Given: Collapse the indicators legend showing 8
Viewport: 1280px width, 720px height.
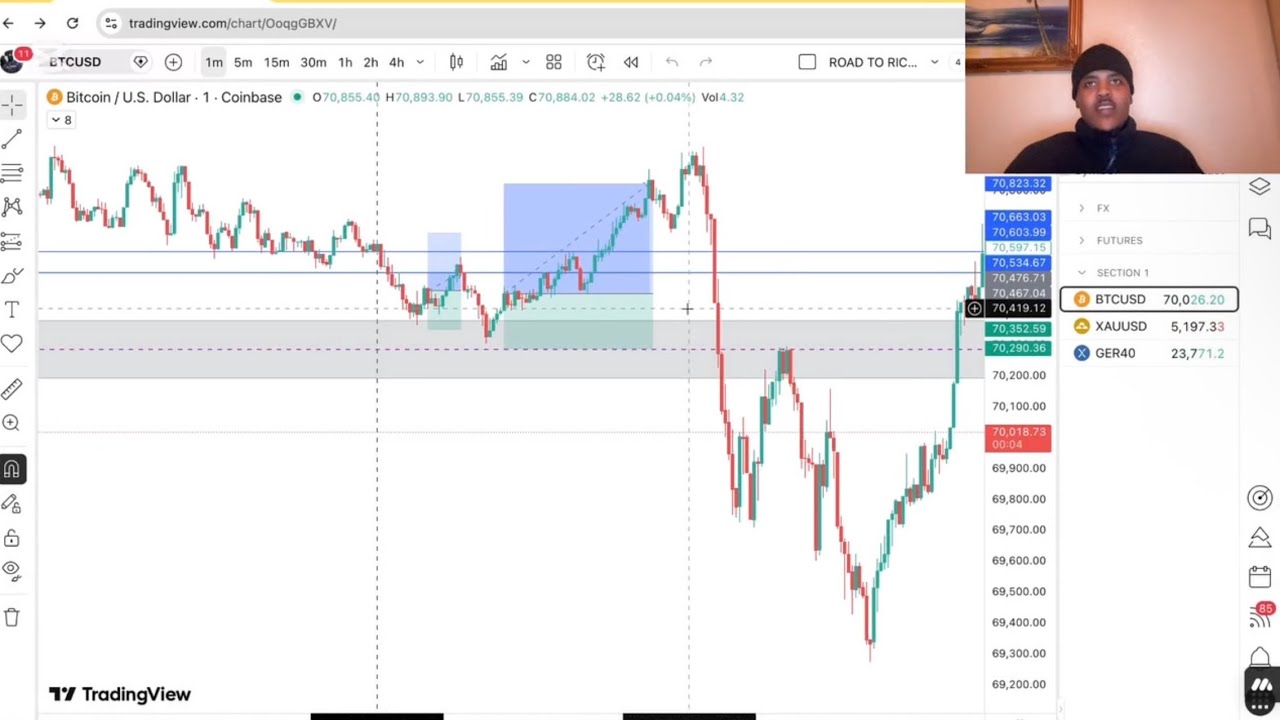Looking at the screenshot, I should (62, 120).
